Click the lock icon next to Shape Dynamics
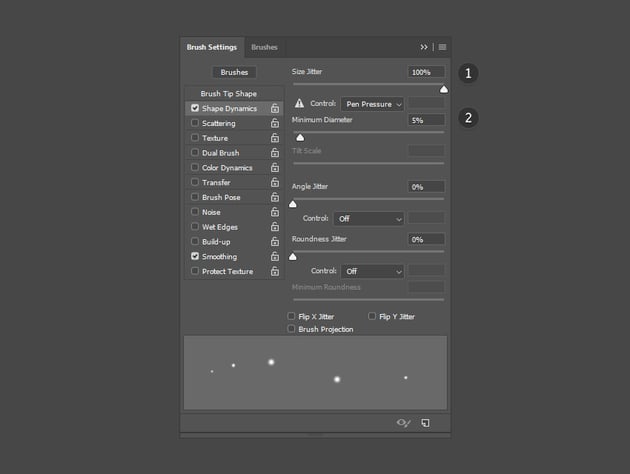This screenshot has width=630, height=474. pyautogui.click(x=275, y=108)
